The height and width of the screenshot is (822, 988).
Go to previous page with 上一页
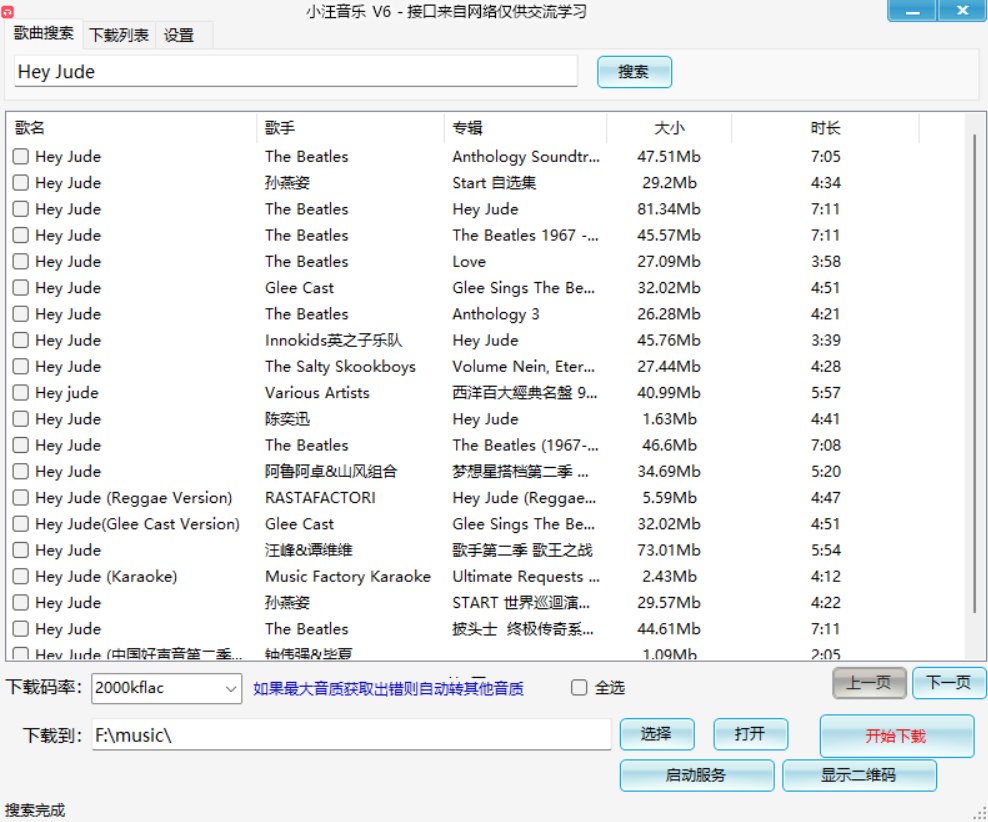pyautogui.click(x=869, y=683)
